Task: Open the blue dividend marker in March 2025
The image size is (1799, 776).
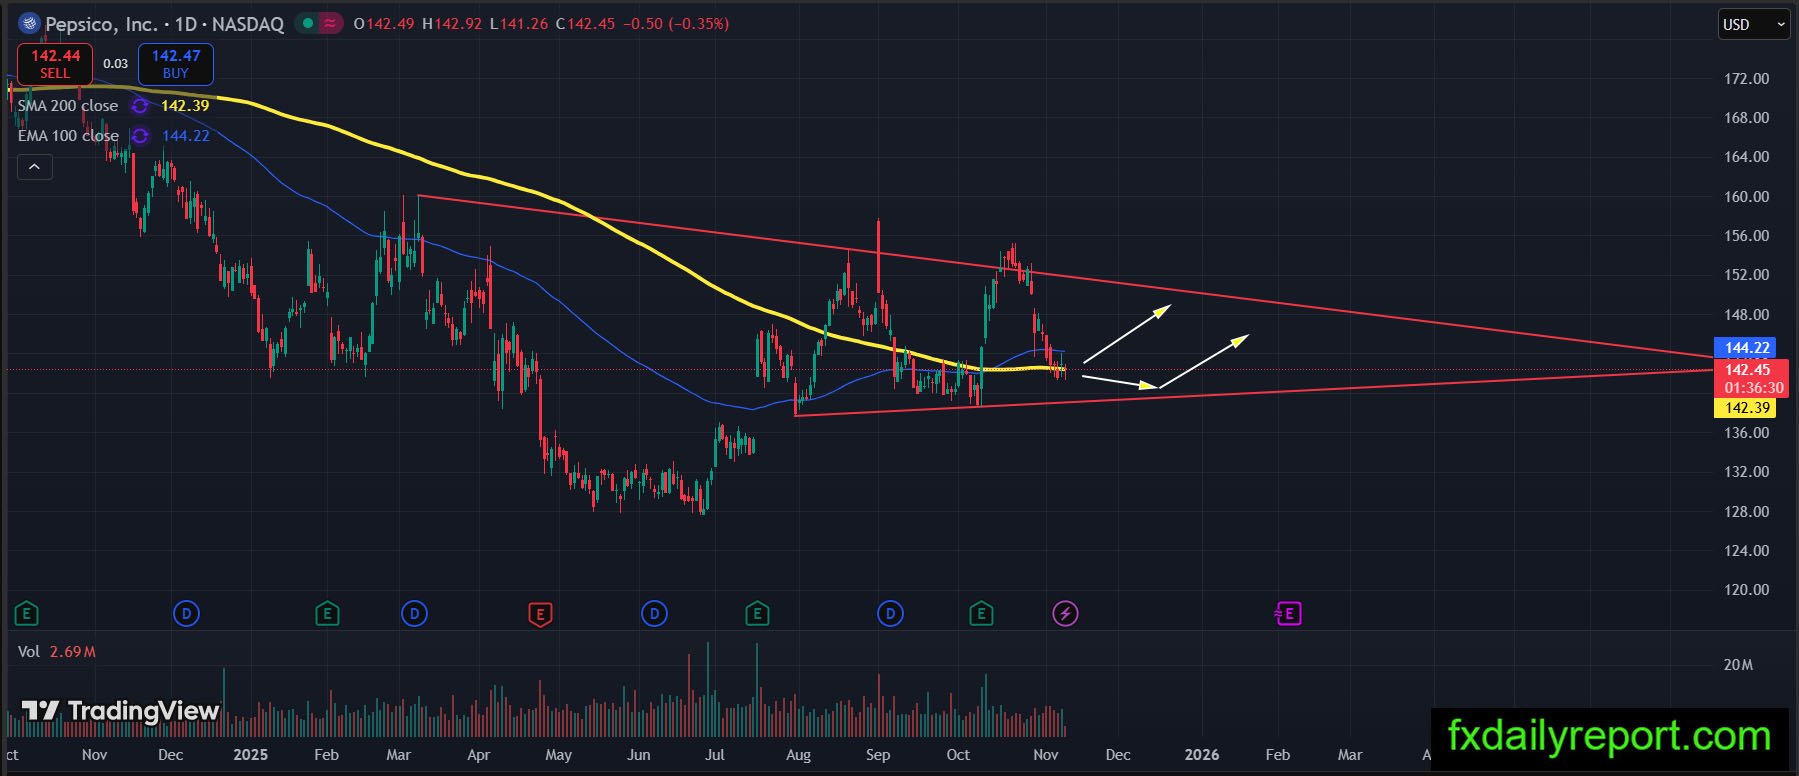Action: (414, 613)
